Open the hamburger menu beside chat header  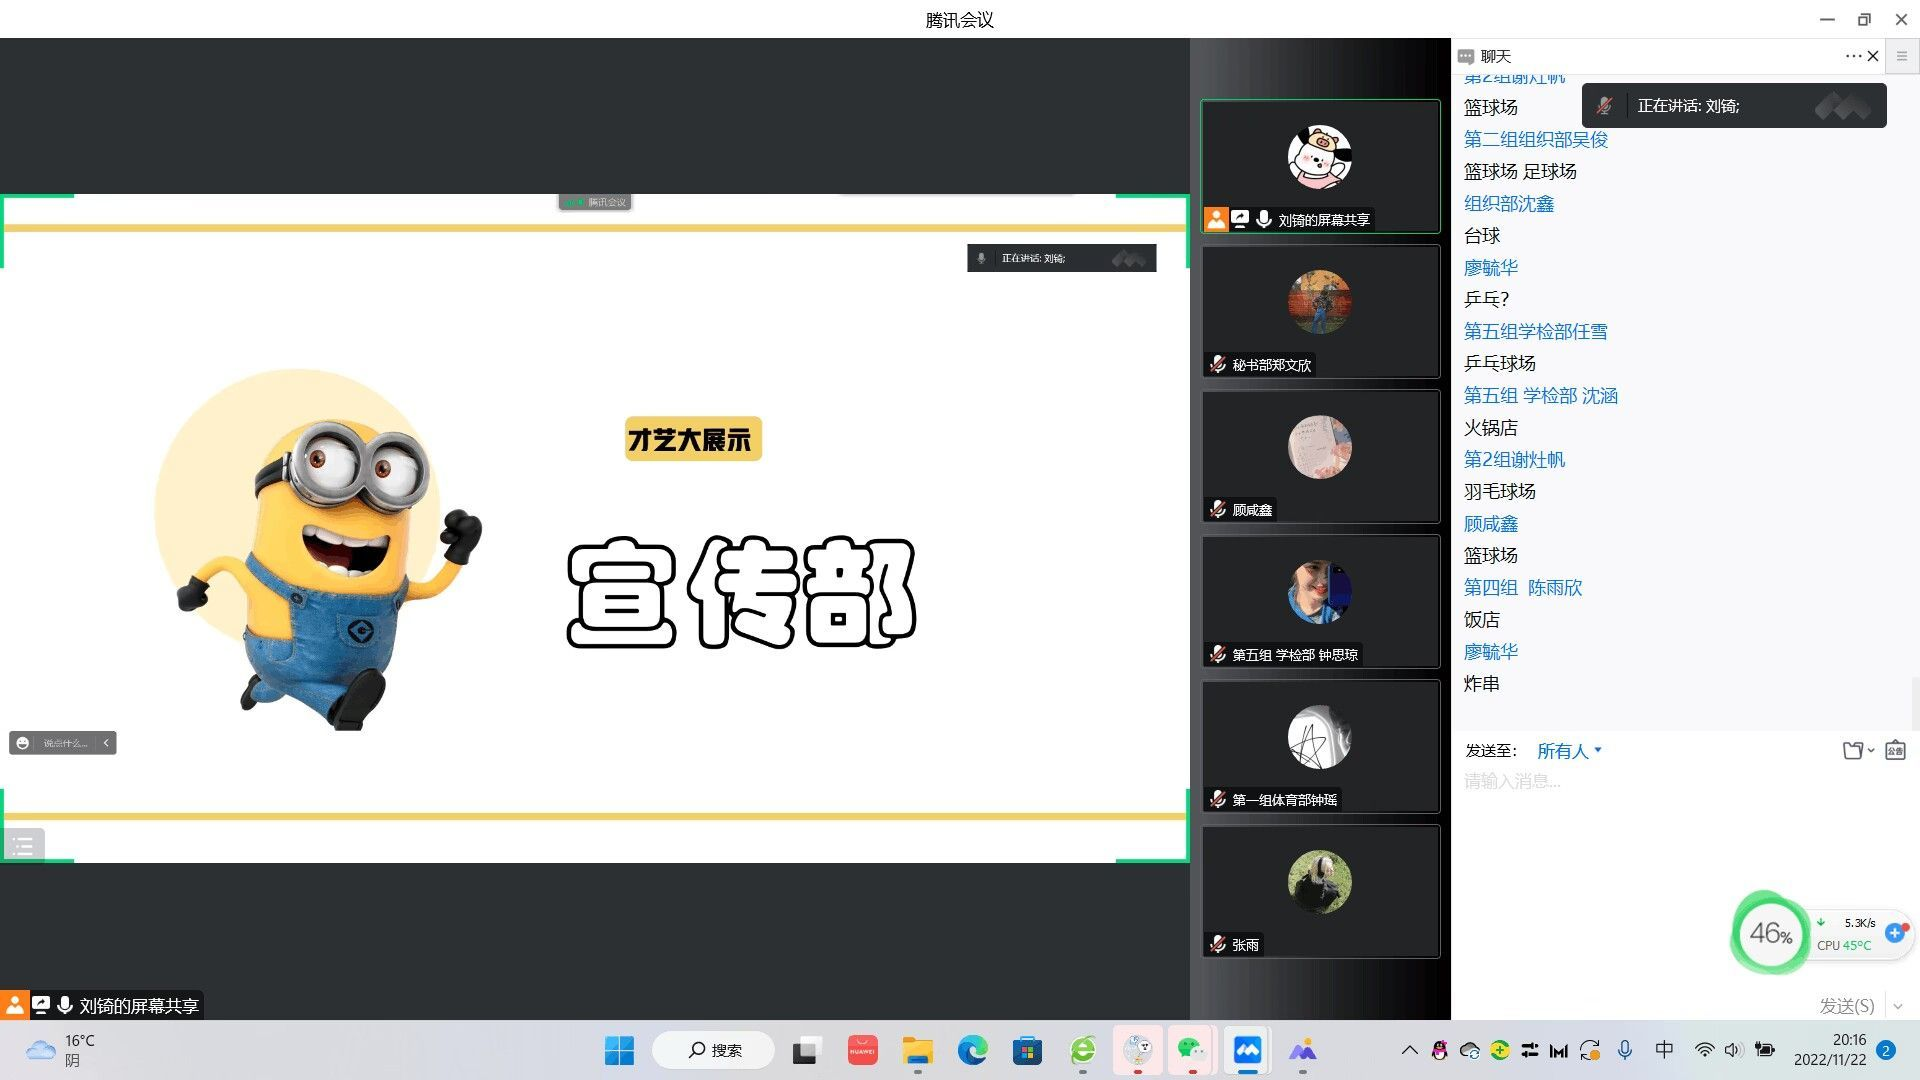pyautogui.click(x=1902, y=56)
